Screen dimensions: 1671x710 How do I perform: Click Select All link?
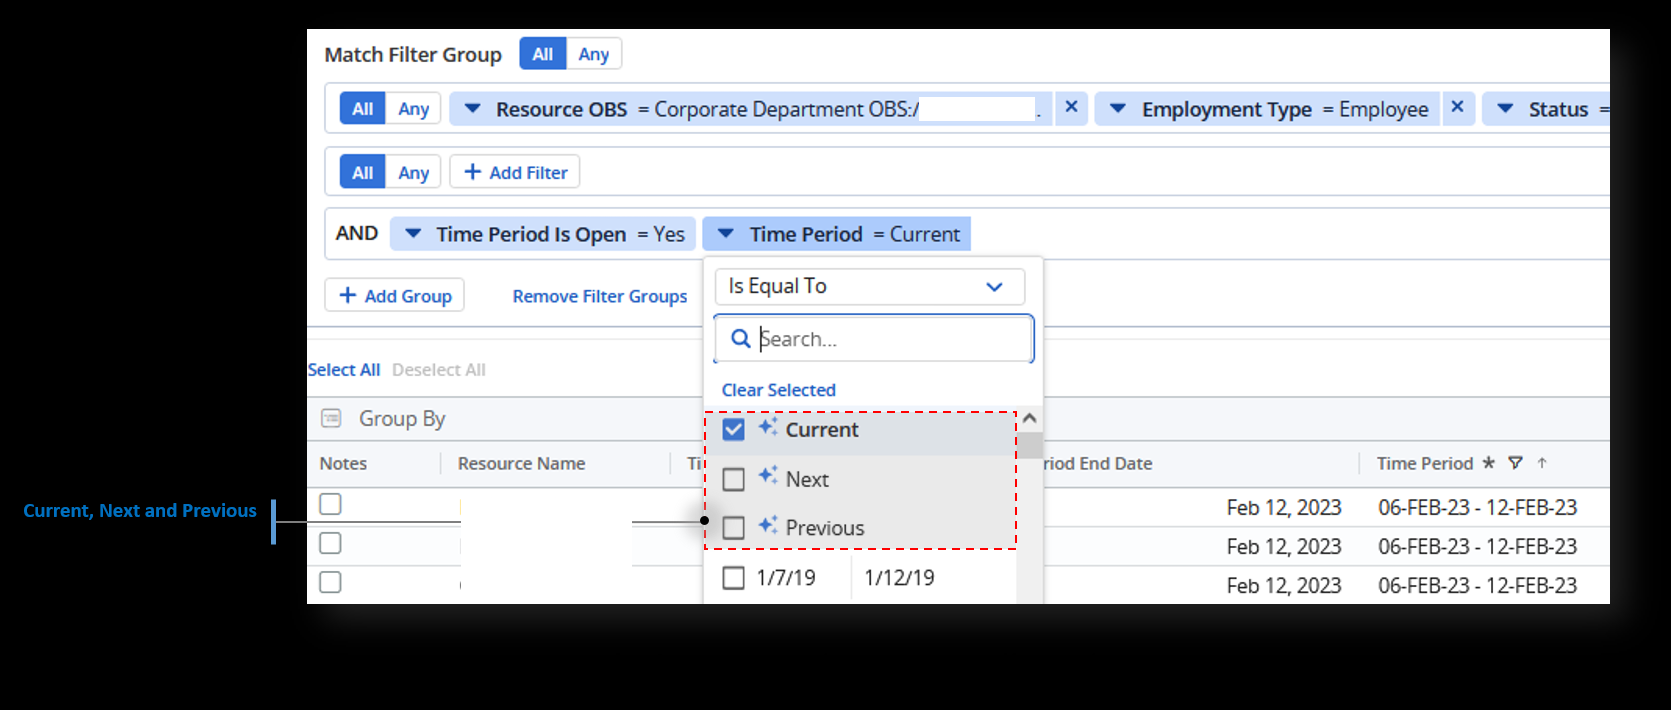click(344, 370)
